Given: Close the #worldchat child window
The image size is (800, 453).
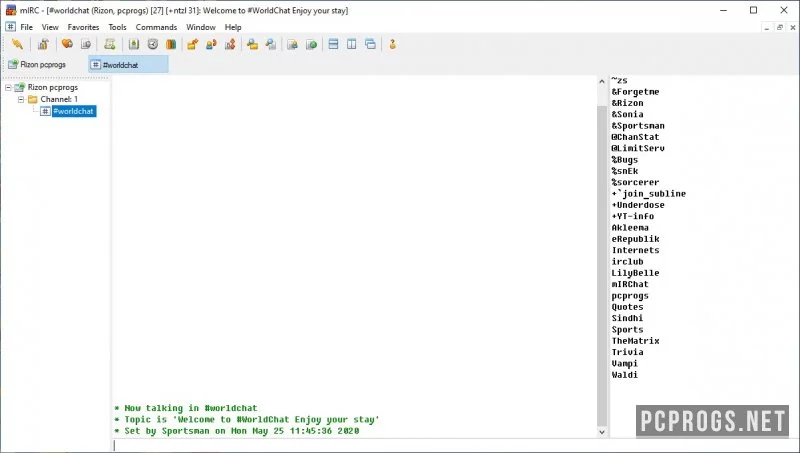Looking at the screenshot, I should 793,28.
